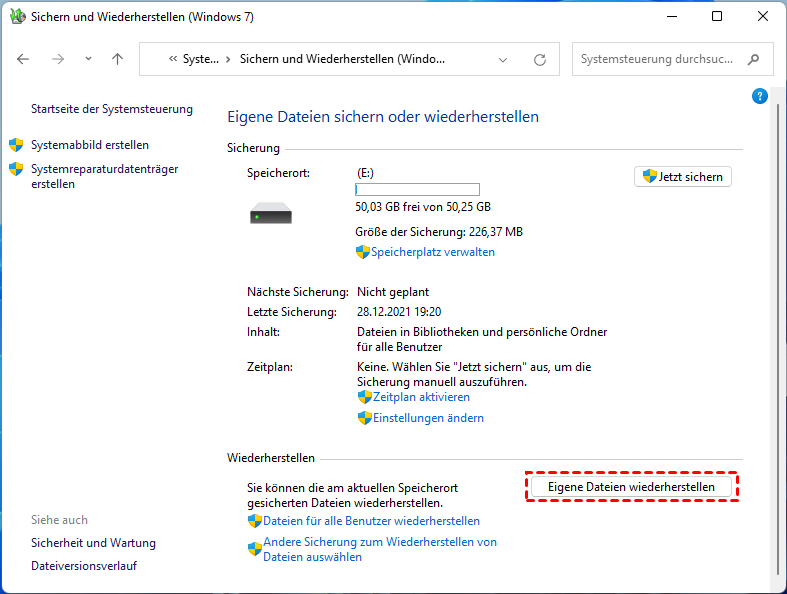787x594 pixels.
Task: Select text Größe der Sicherung: 226,37 MB
Action: tap(439, 232)
